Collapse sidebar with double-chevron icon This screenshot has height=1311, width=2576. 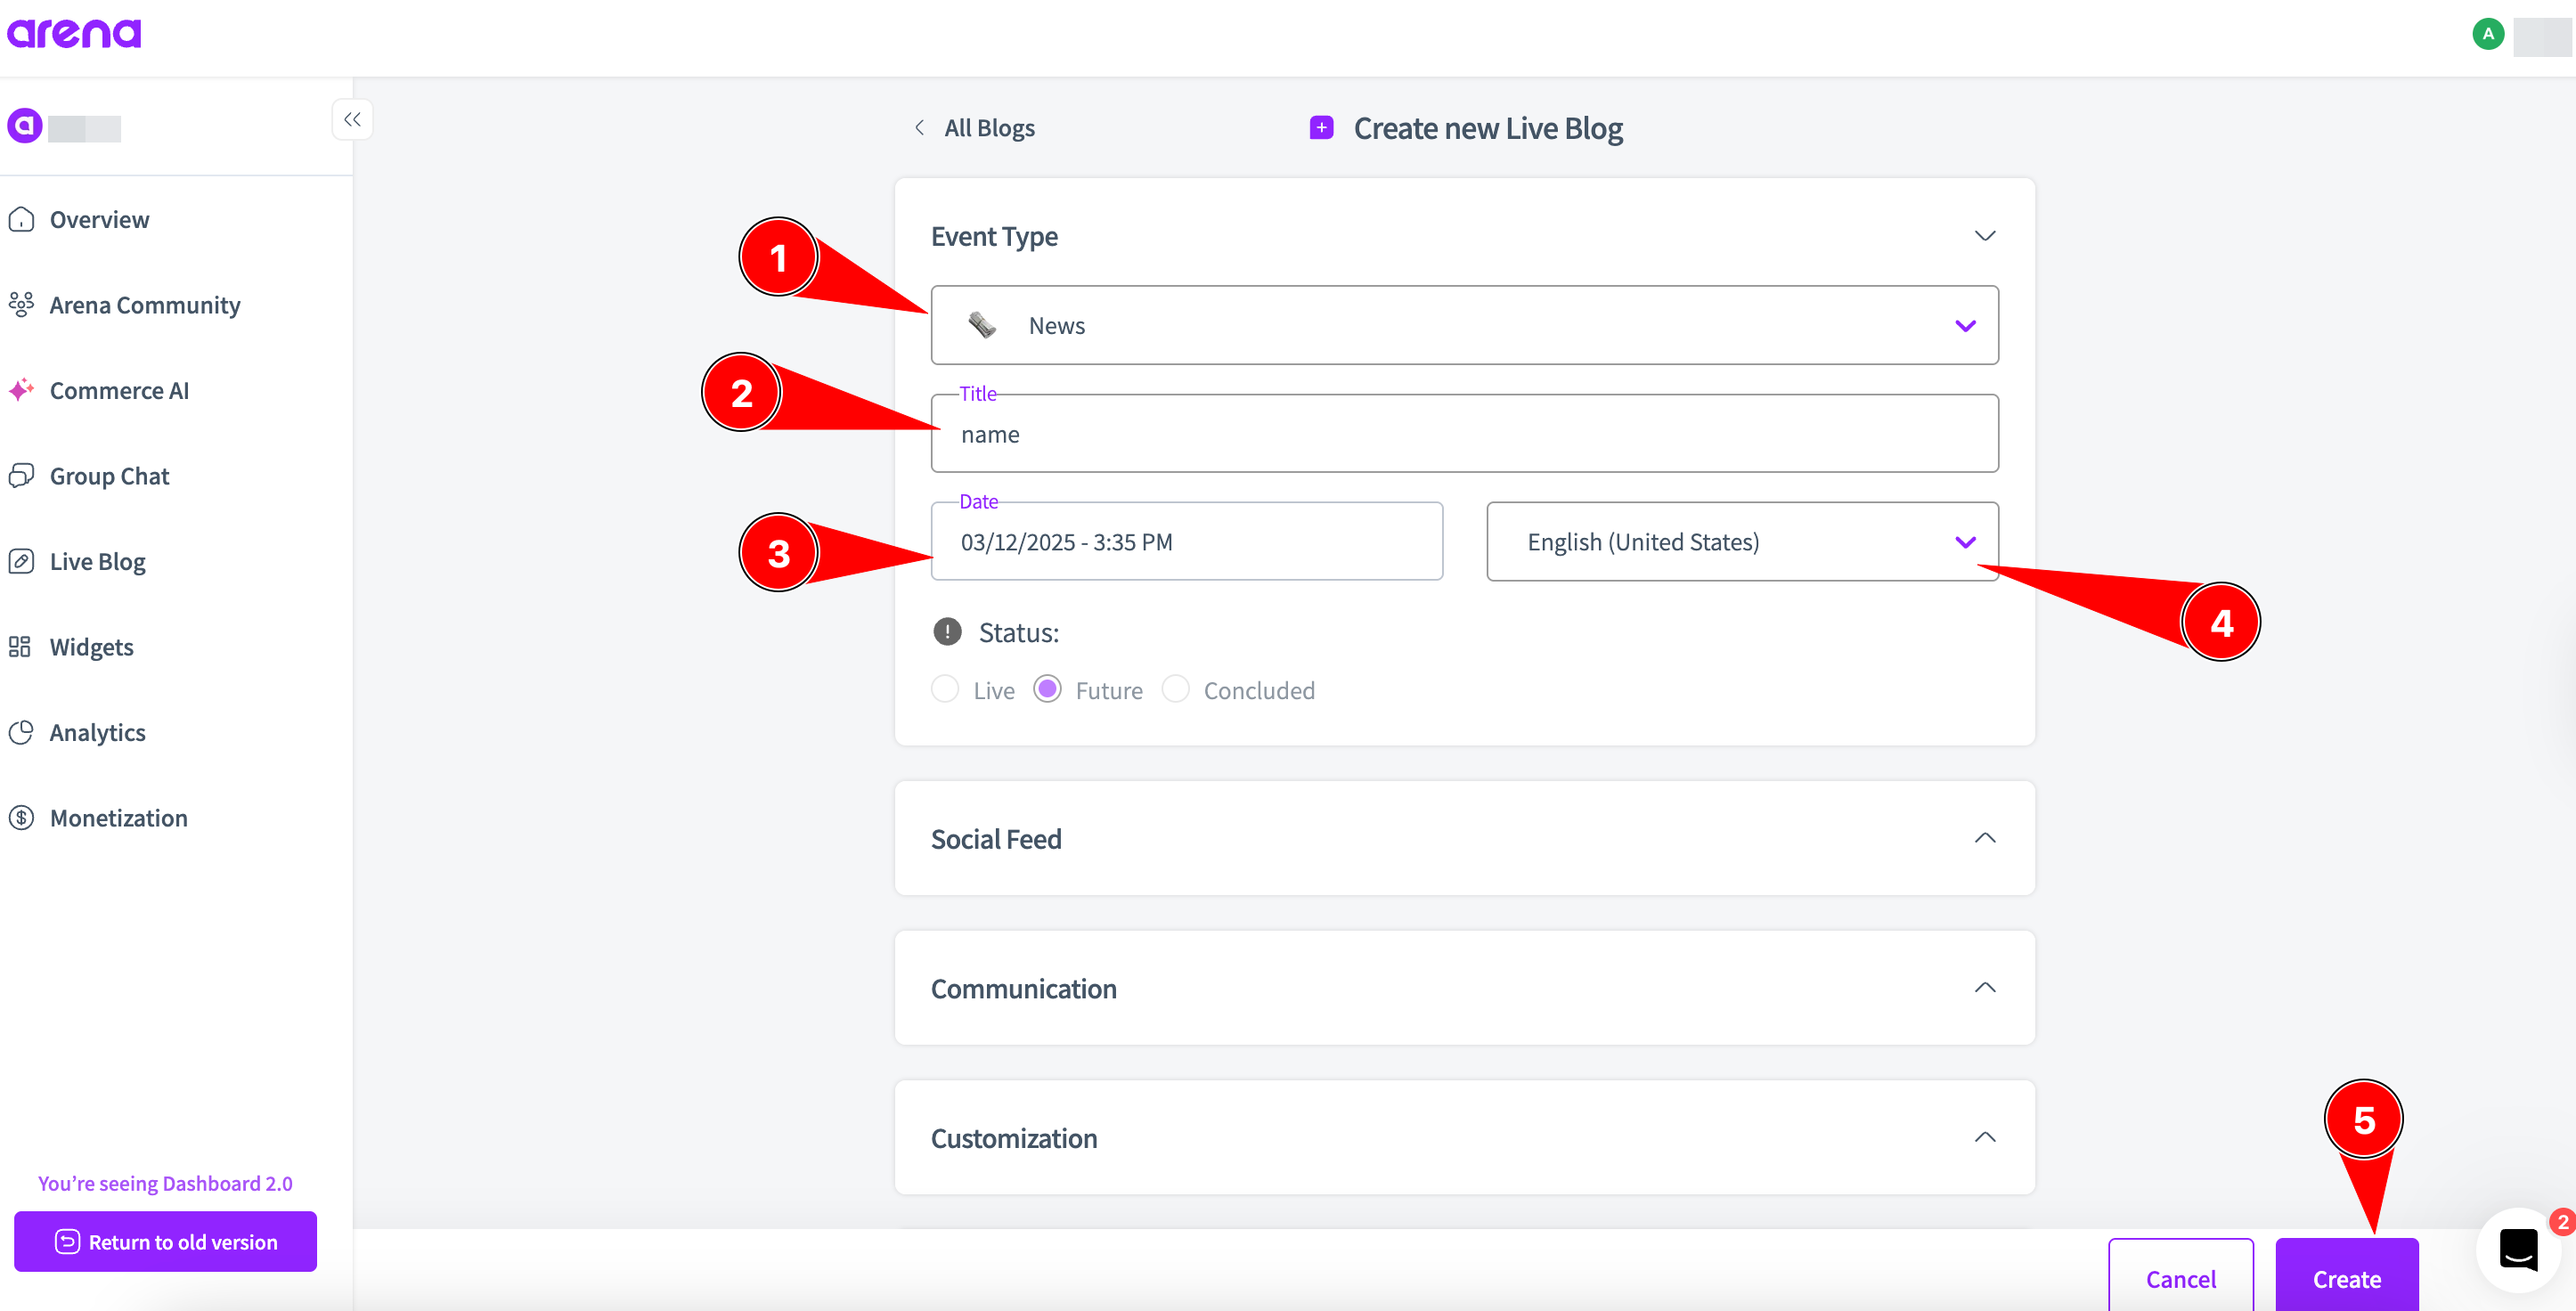coord(352,120)
